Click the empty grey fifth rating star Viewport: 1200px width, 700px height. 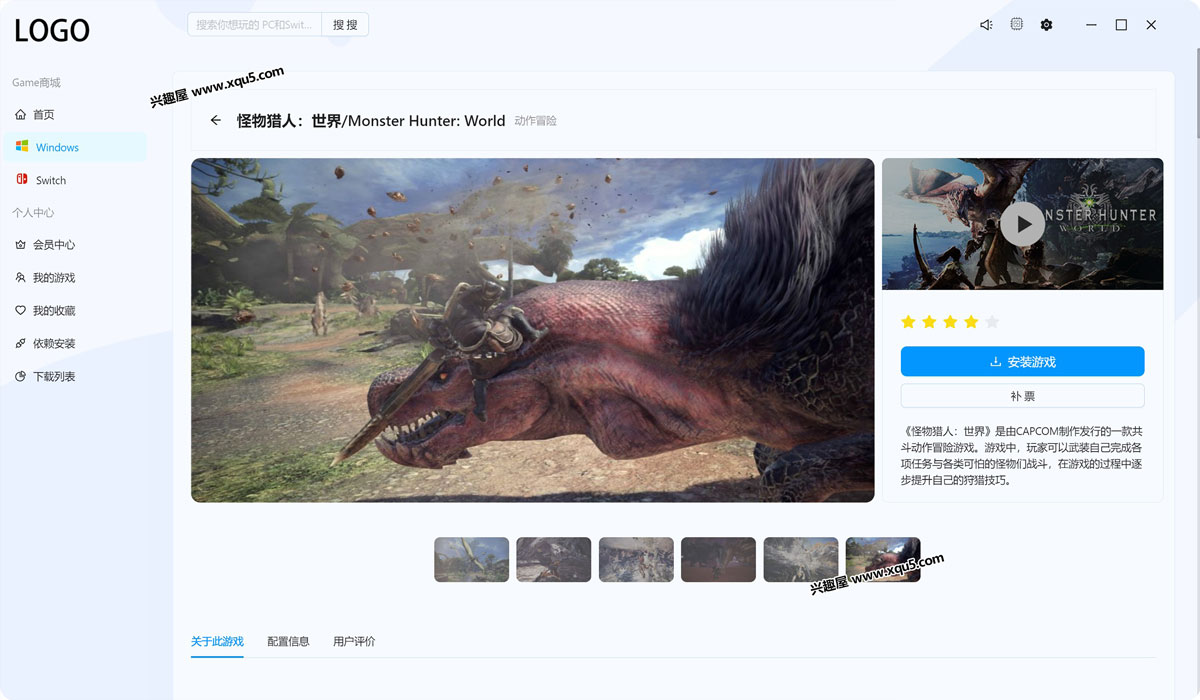coord(992,322)
